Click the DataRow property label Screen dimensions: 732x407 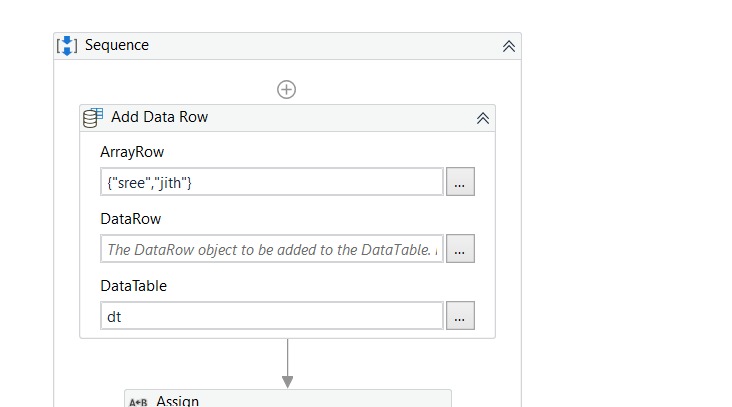[x=130, y=219]
